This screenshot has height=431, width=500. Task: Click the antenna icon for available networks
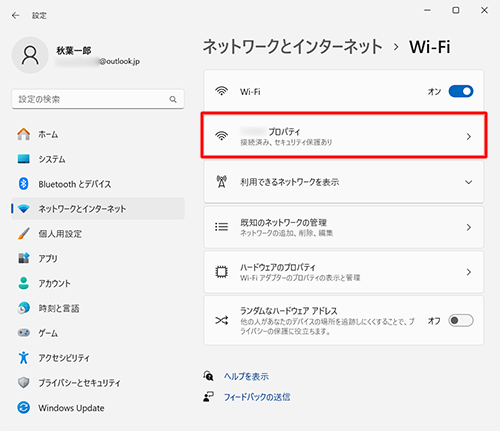(221, 182)
